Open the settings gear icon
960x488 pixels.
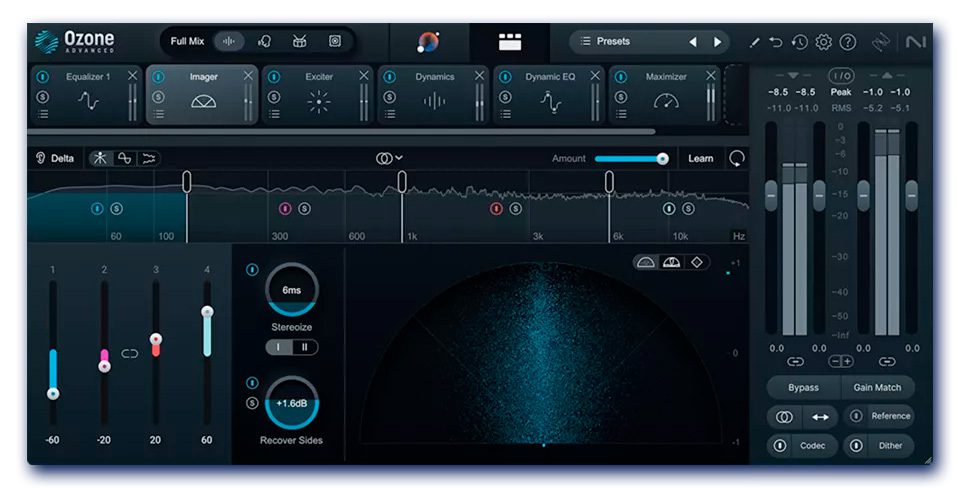pyautogui.click(x=823, y=42)
